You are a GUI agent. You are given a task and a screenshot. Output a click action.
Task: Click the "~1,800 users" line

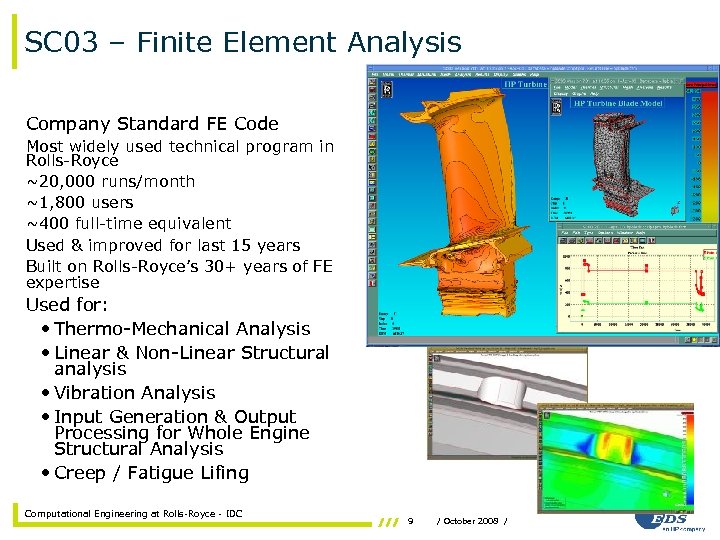80,202
